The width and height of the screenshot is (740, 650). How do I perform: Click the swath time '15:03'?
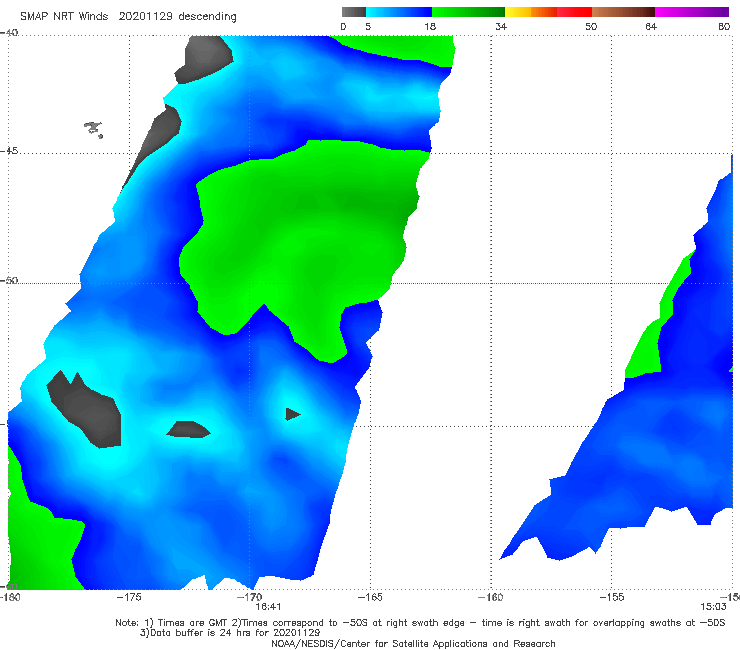coord(713,607)
